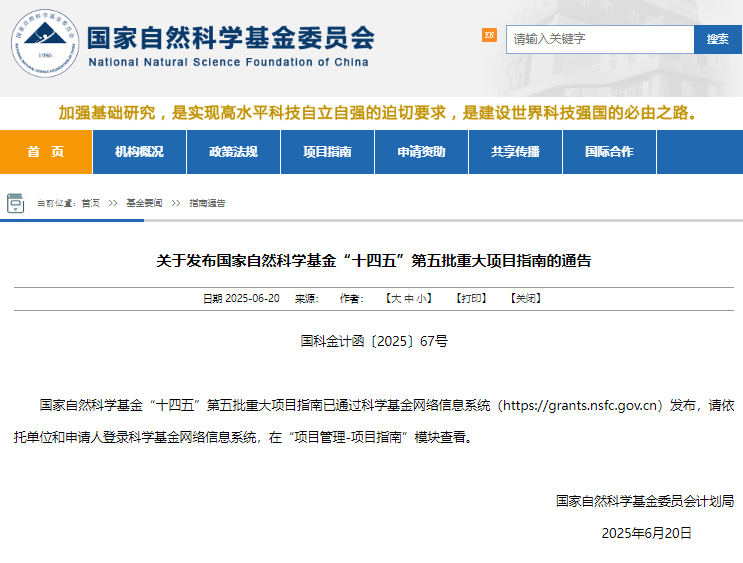
Task: Go to the 首页 home tab
Action: pyautogui.click(x=46, y=152)
